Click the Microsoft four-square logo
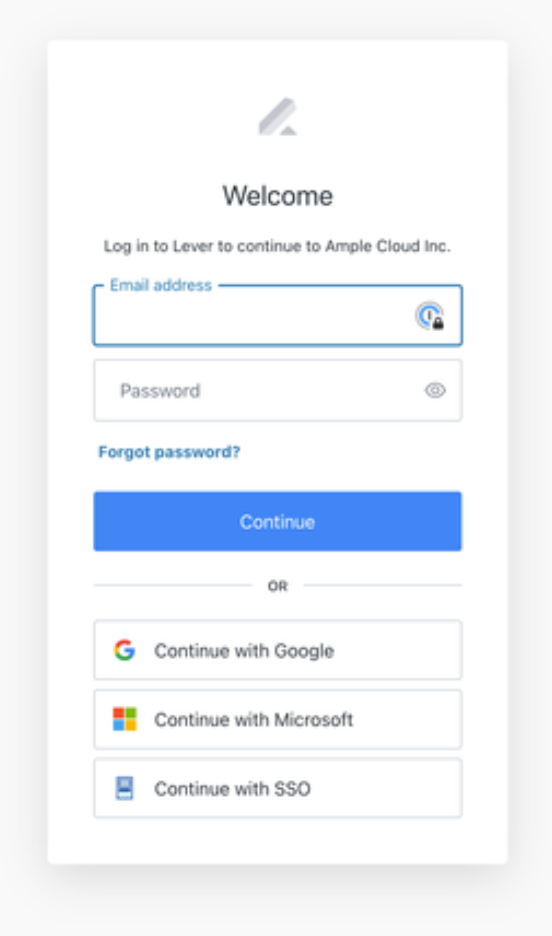This screenshot has height=936, width=552. [x=125, y=719]
